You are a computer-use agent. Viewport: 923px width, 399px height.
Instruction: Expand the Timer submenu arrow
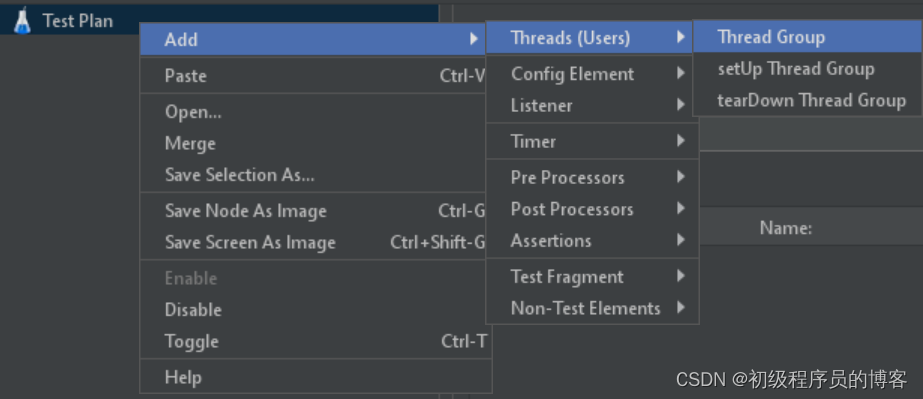681,141
